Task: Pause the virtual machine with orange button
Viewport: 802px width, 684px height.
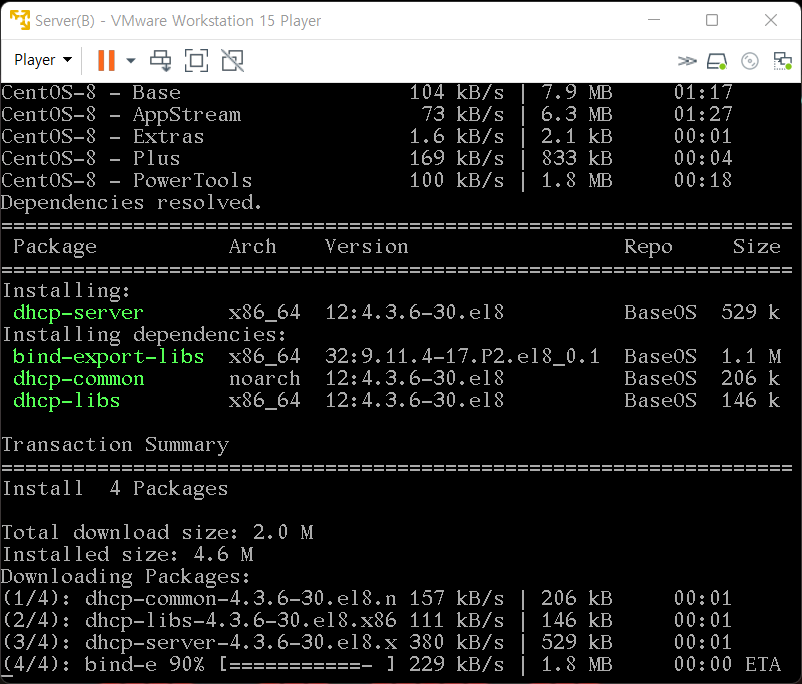Action: tap(106, 60)
